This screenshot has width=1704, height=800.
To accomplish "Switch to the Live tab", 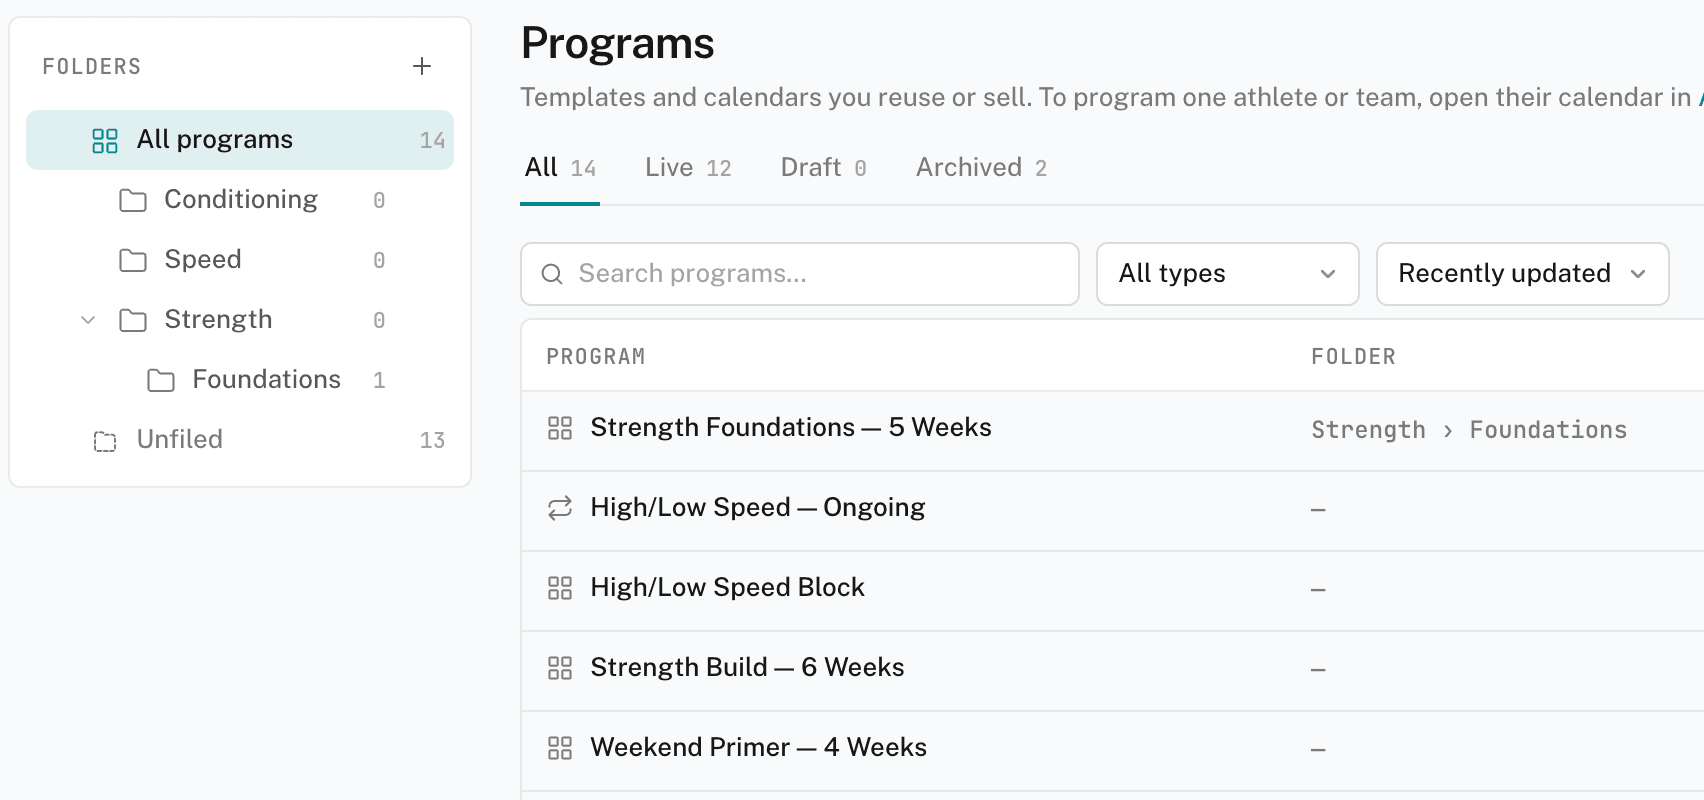I will pos(688,168).
